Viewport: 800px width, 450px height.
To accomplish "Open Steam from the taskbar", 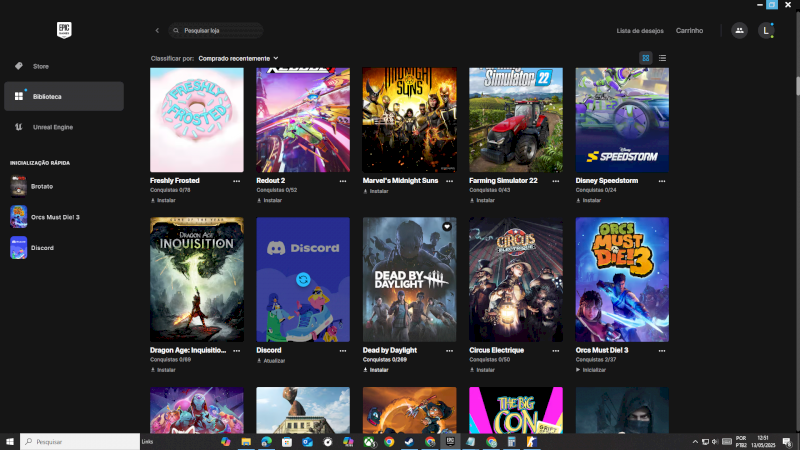I will click(409, 442).
